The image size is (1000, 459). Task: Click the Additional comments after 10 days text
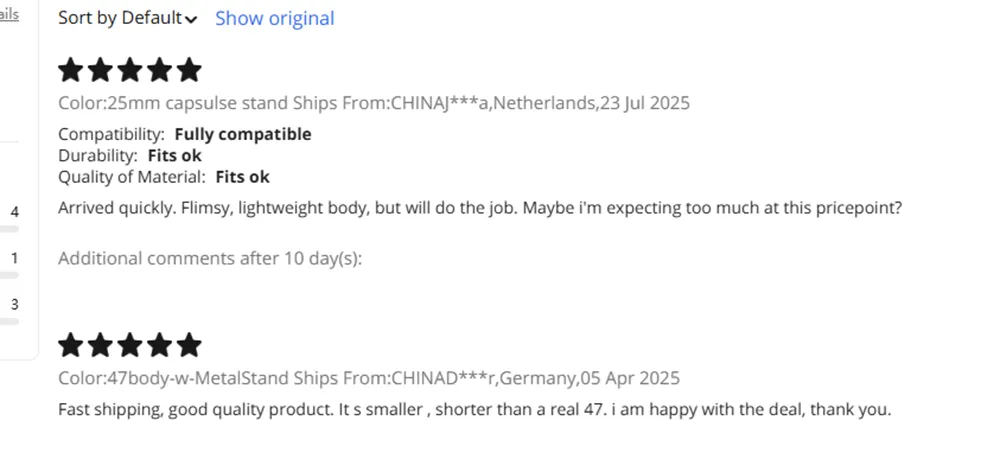click(x=210, y=258)
